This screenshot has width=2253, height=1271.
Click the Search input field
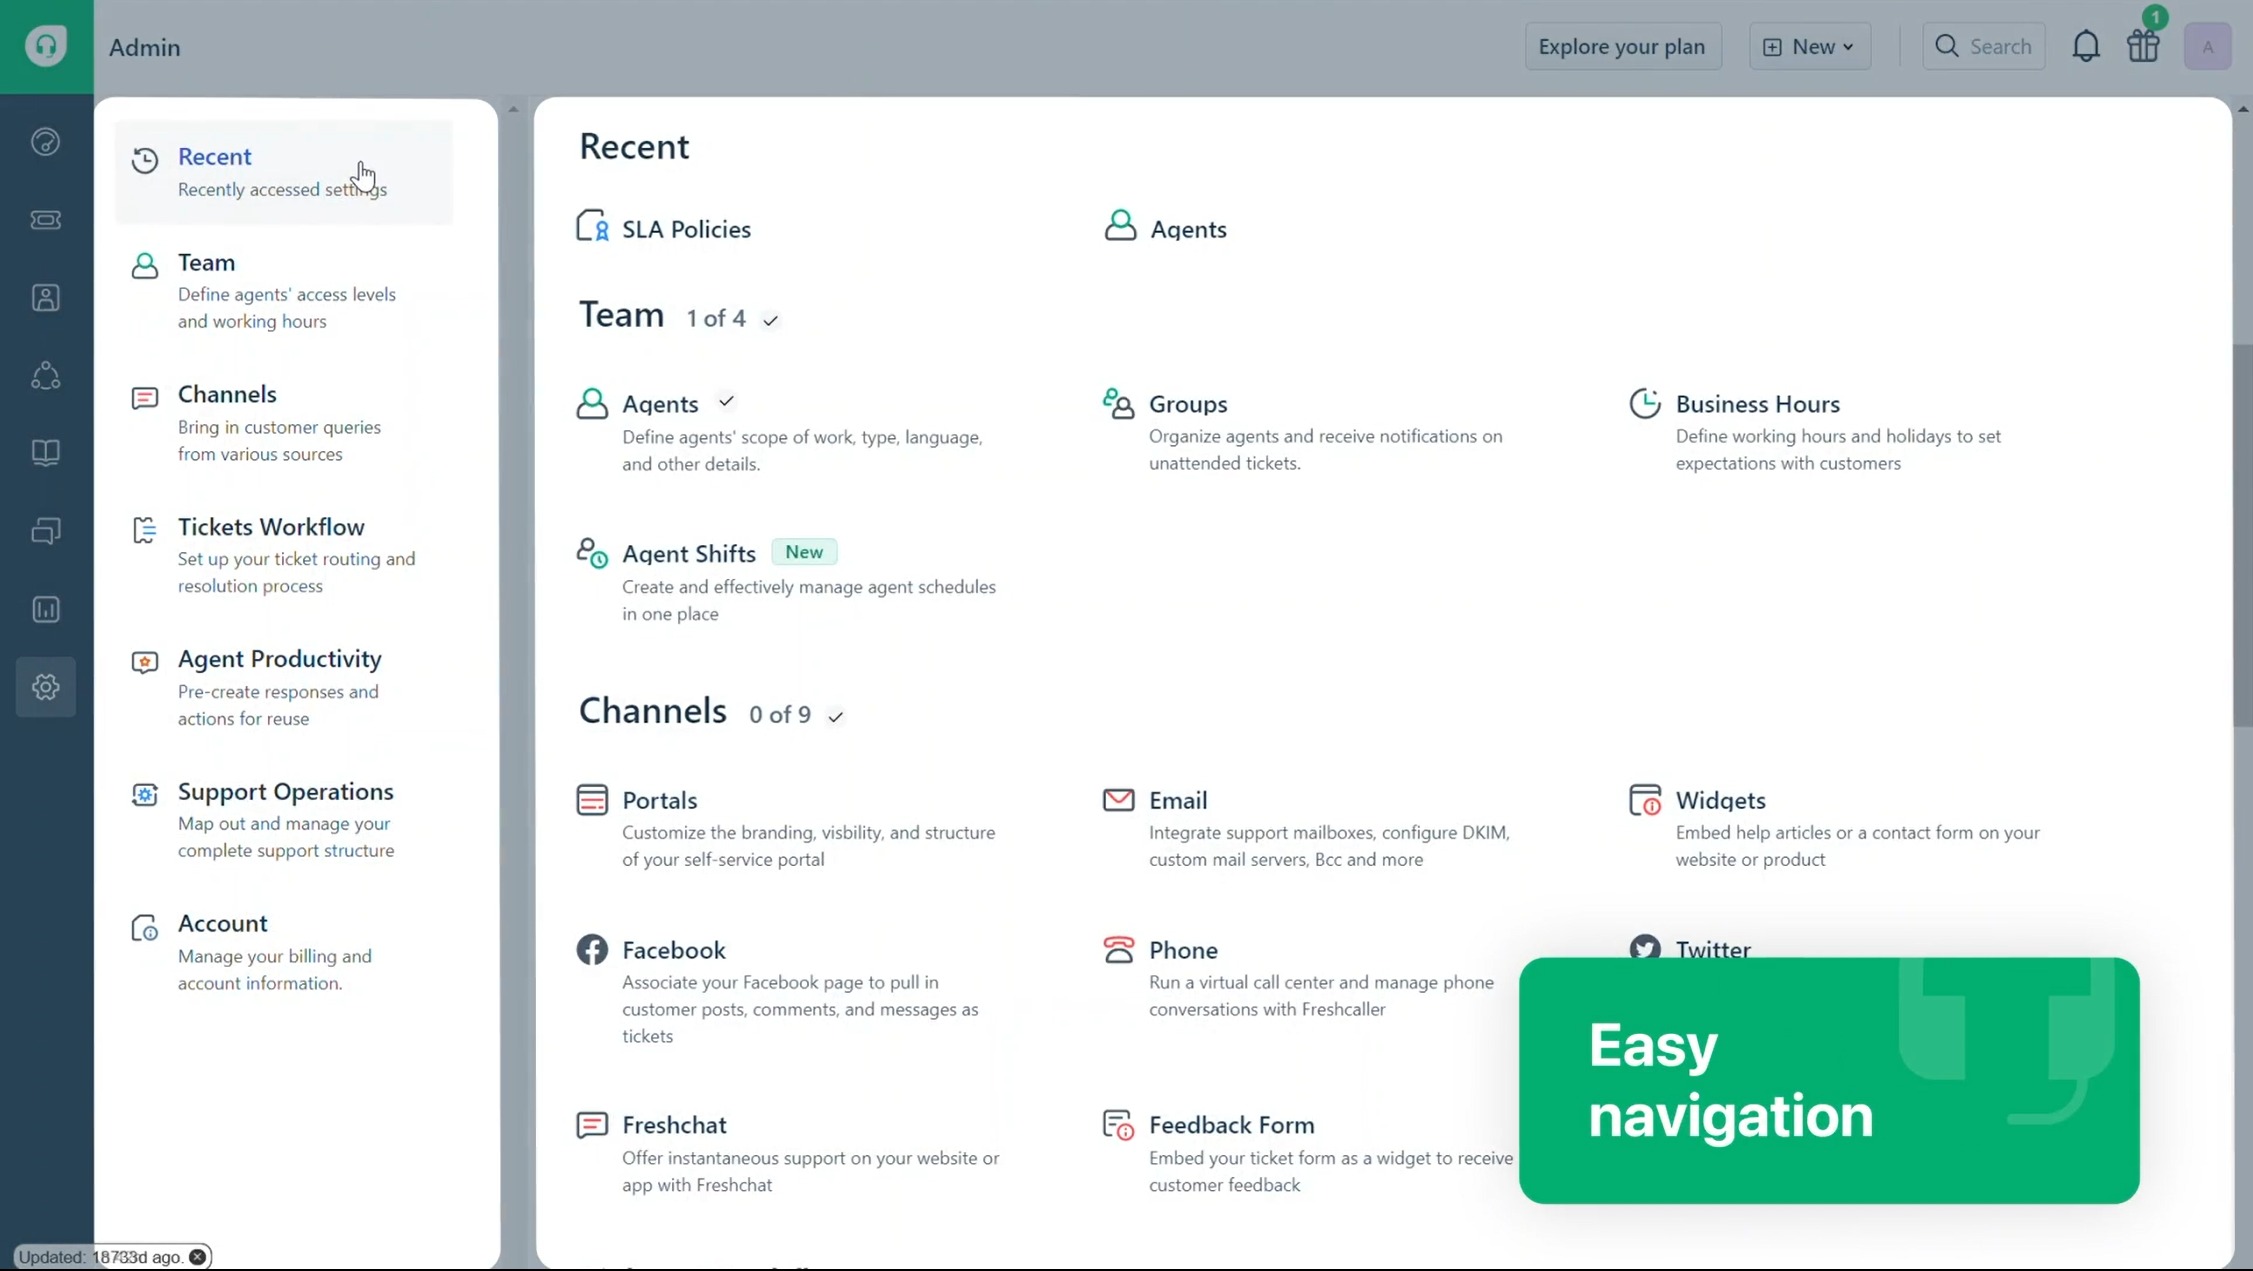[x=1984, y=46]
